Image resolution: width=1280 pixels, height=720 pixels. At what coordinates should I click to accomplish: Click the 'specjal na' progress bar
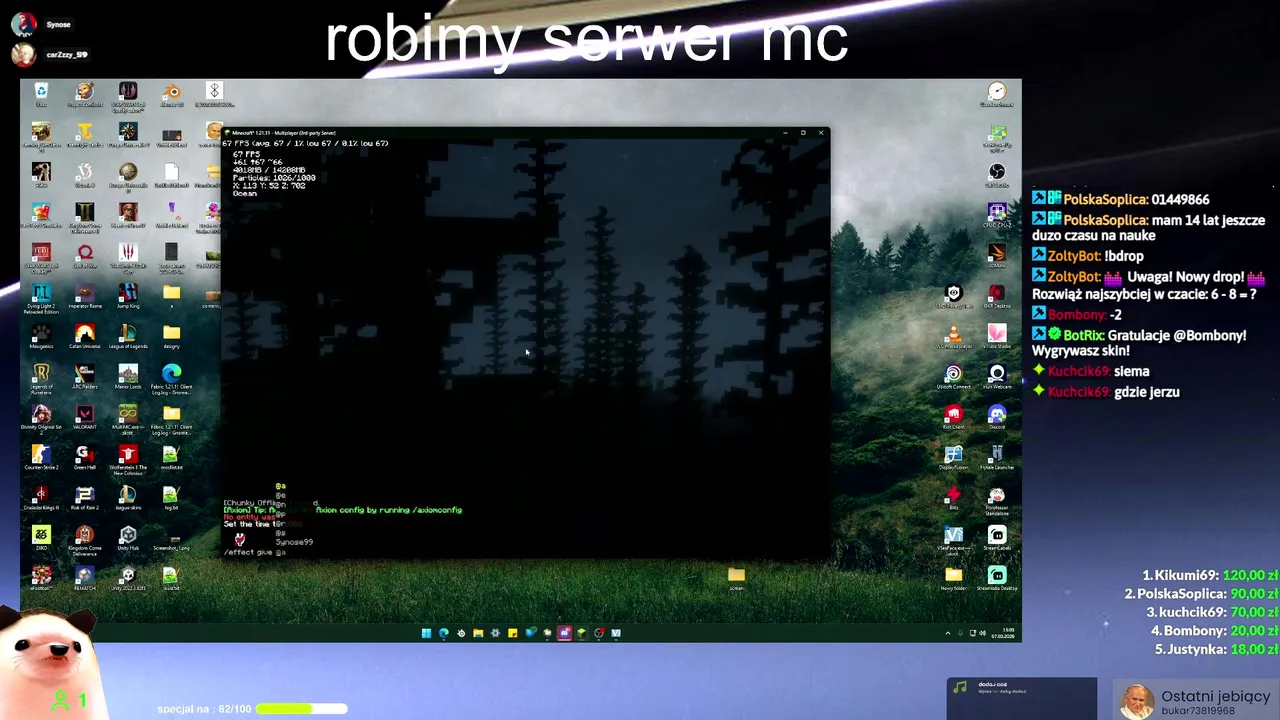301,709
